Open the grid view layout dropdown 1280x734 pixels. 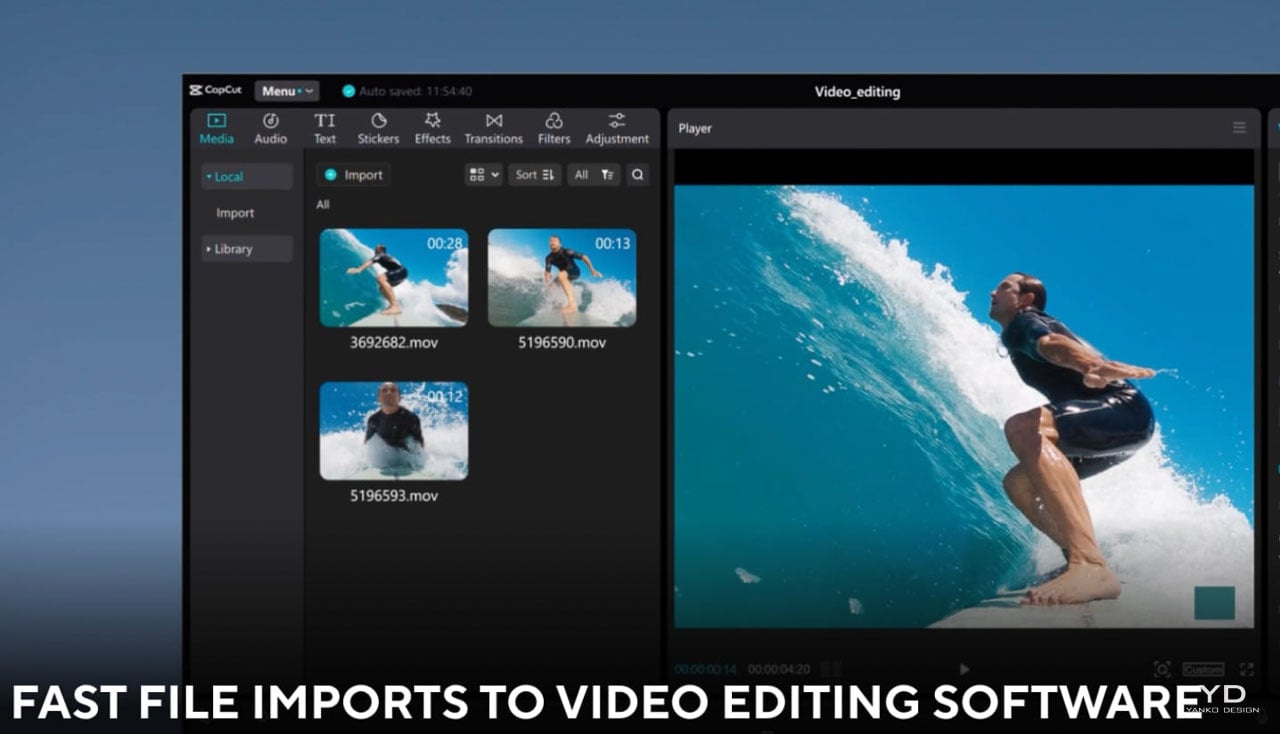pyautogui.click(x=483, y=175)
